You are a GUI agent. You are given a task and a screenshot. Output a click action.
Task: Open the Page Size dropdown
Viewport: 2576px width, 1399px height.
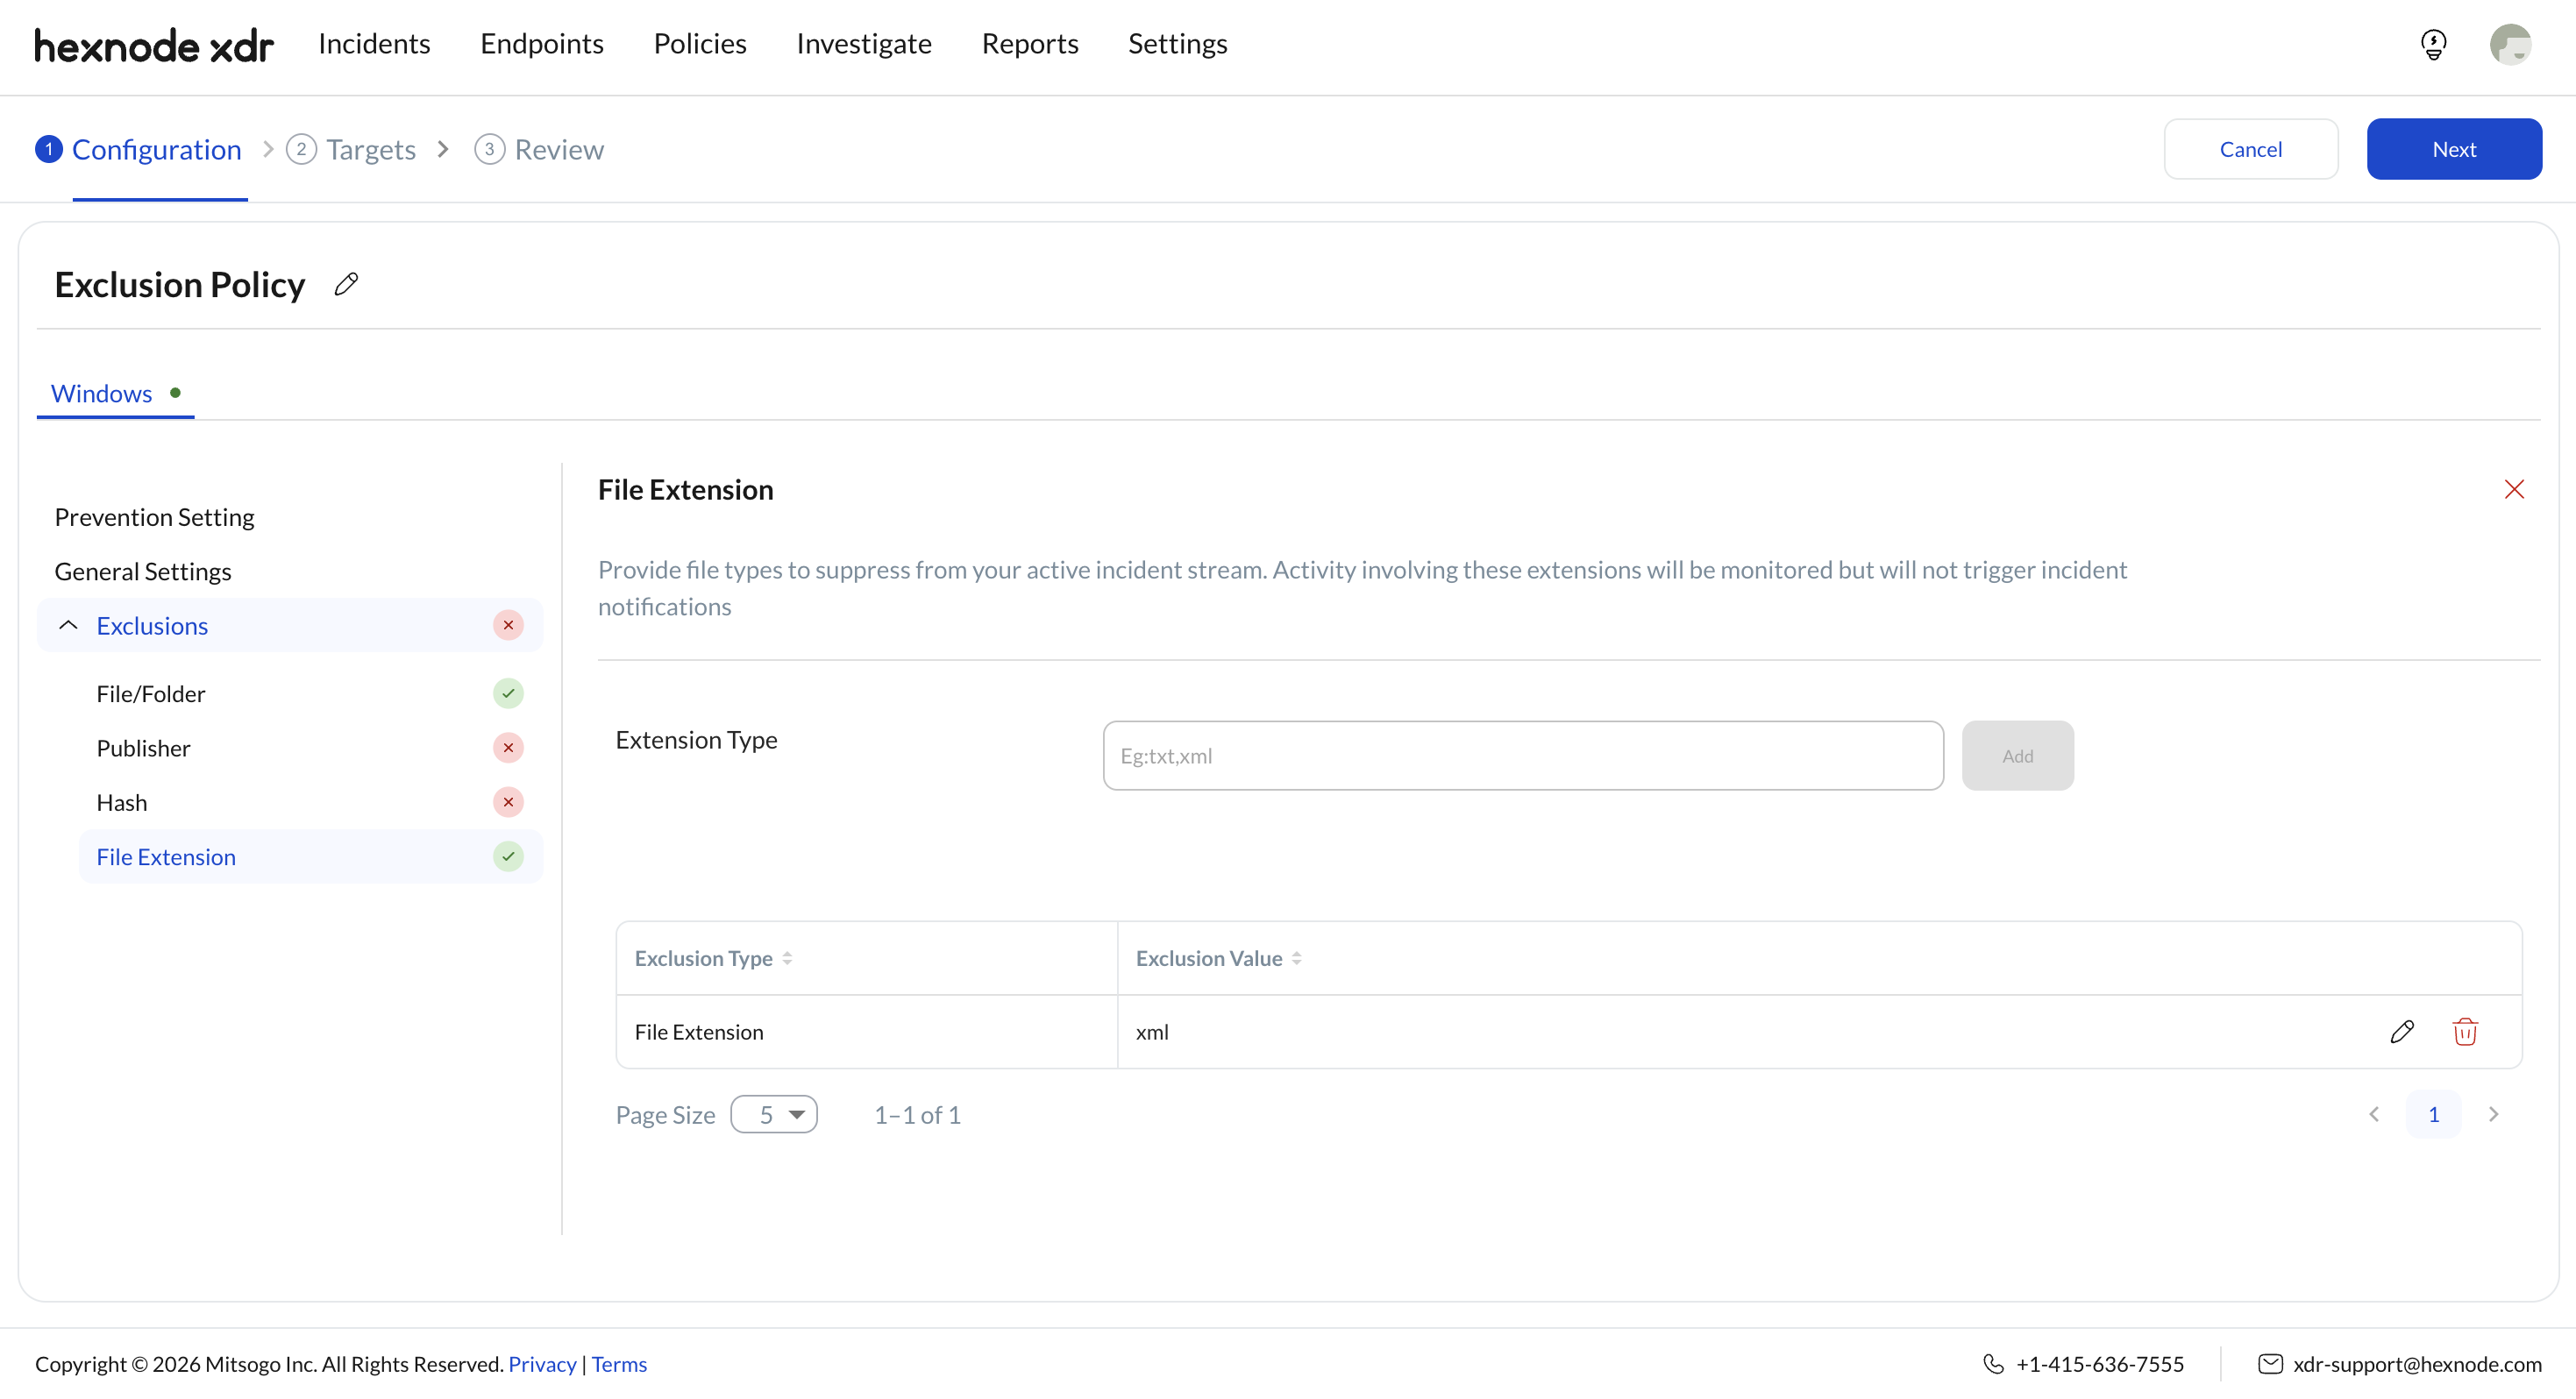pos(774,1114)
